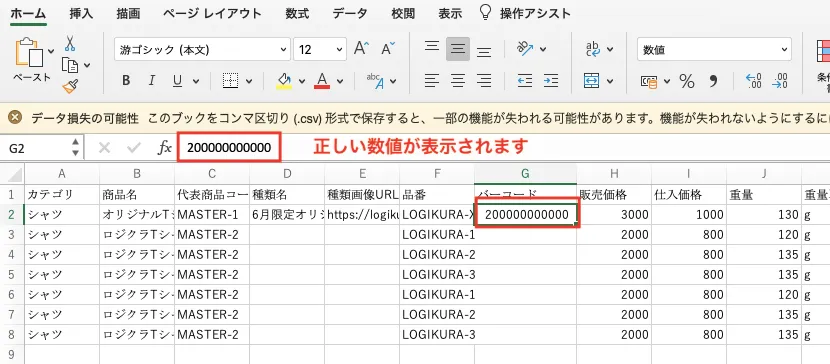Toggle bold formatting
The width and height of the screenshot is (830, 364).
click(126, 80)
